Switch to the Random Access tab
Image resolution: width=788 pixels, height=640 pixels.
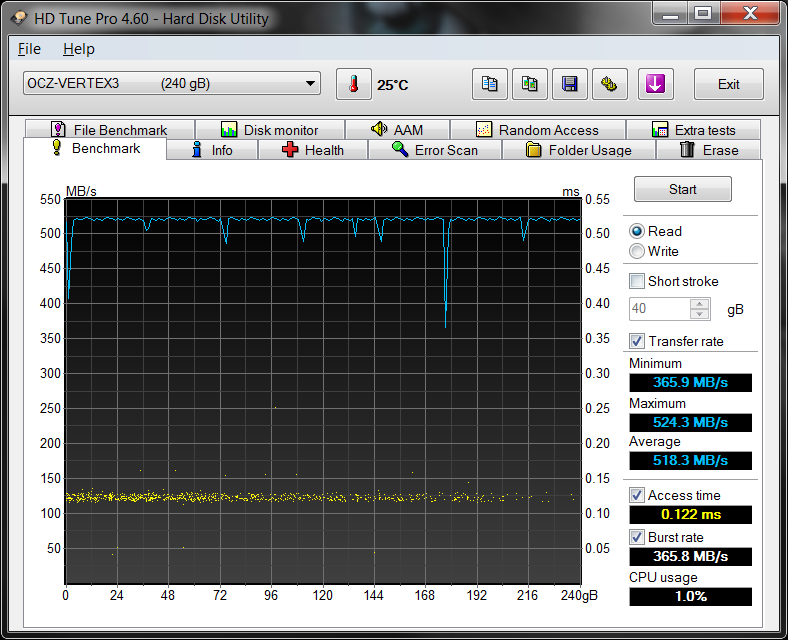point(537,130)
